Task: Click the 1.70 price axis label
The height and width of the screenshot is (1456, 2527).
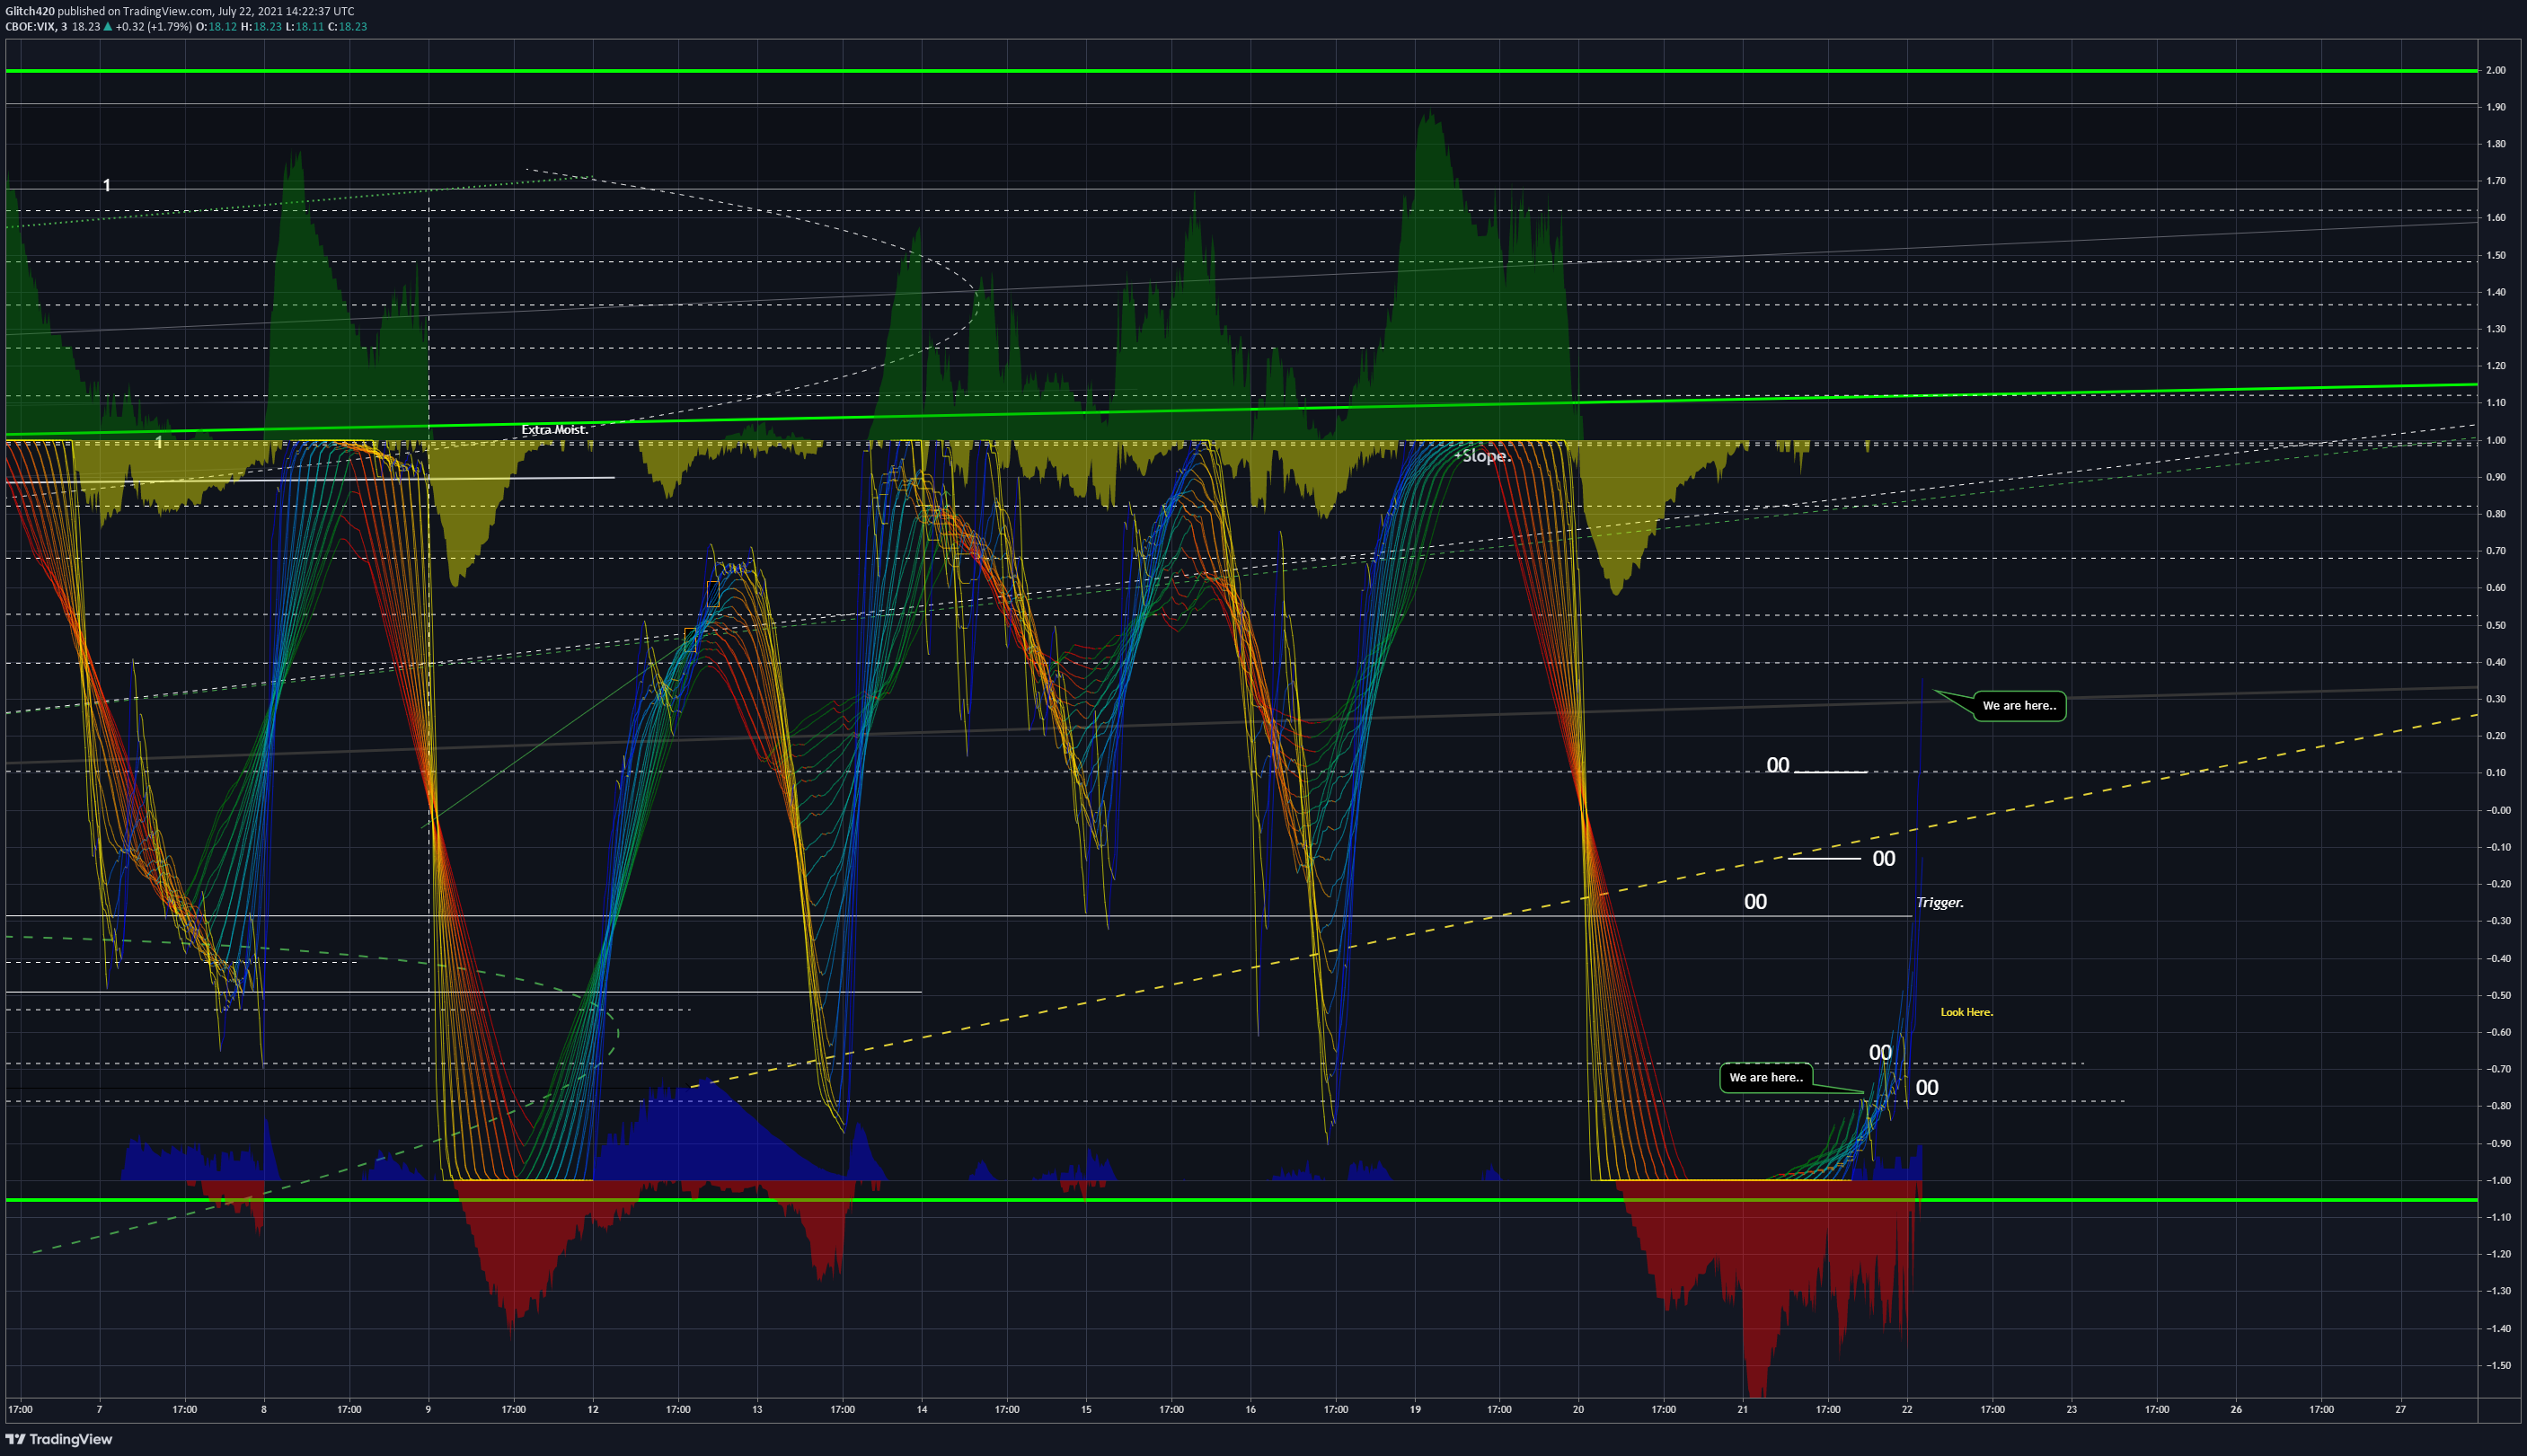Action: 2495,181
